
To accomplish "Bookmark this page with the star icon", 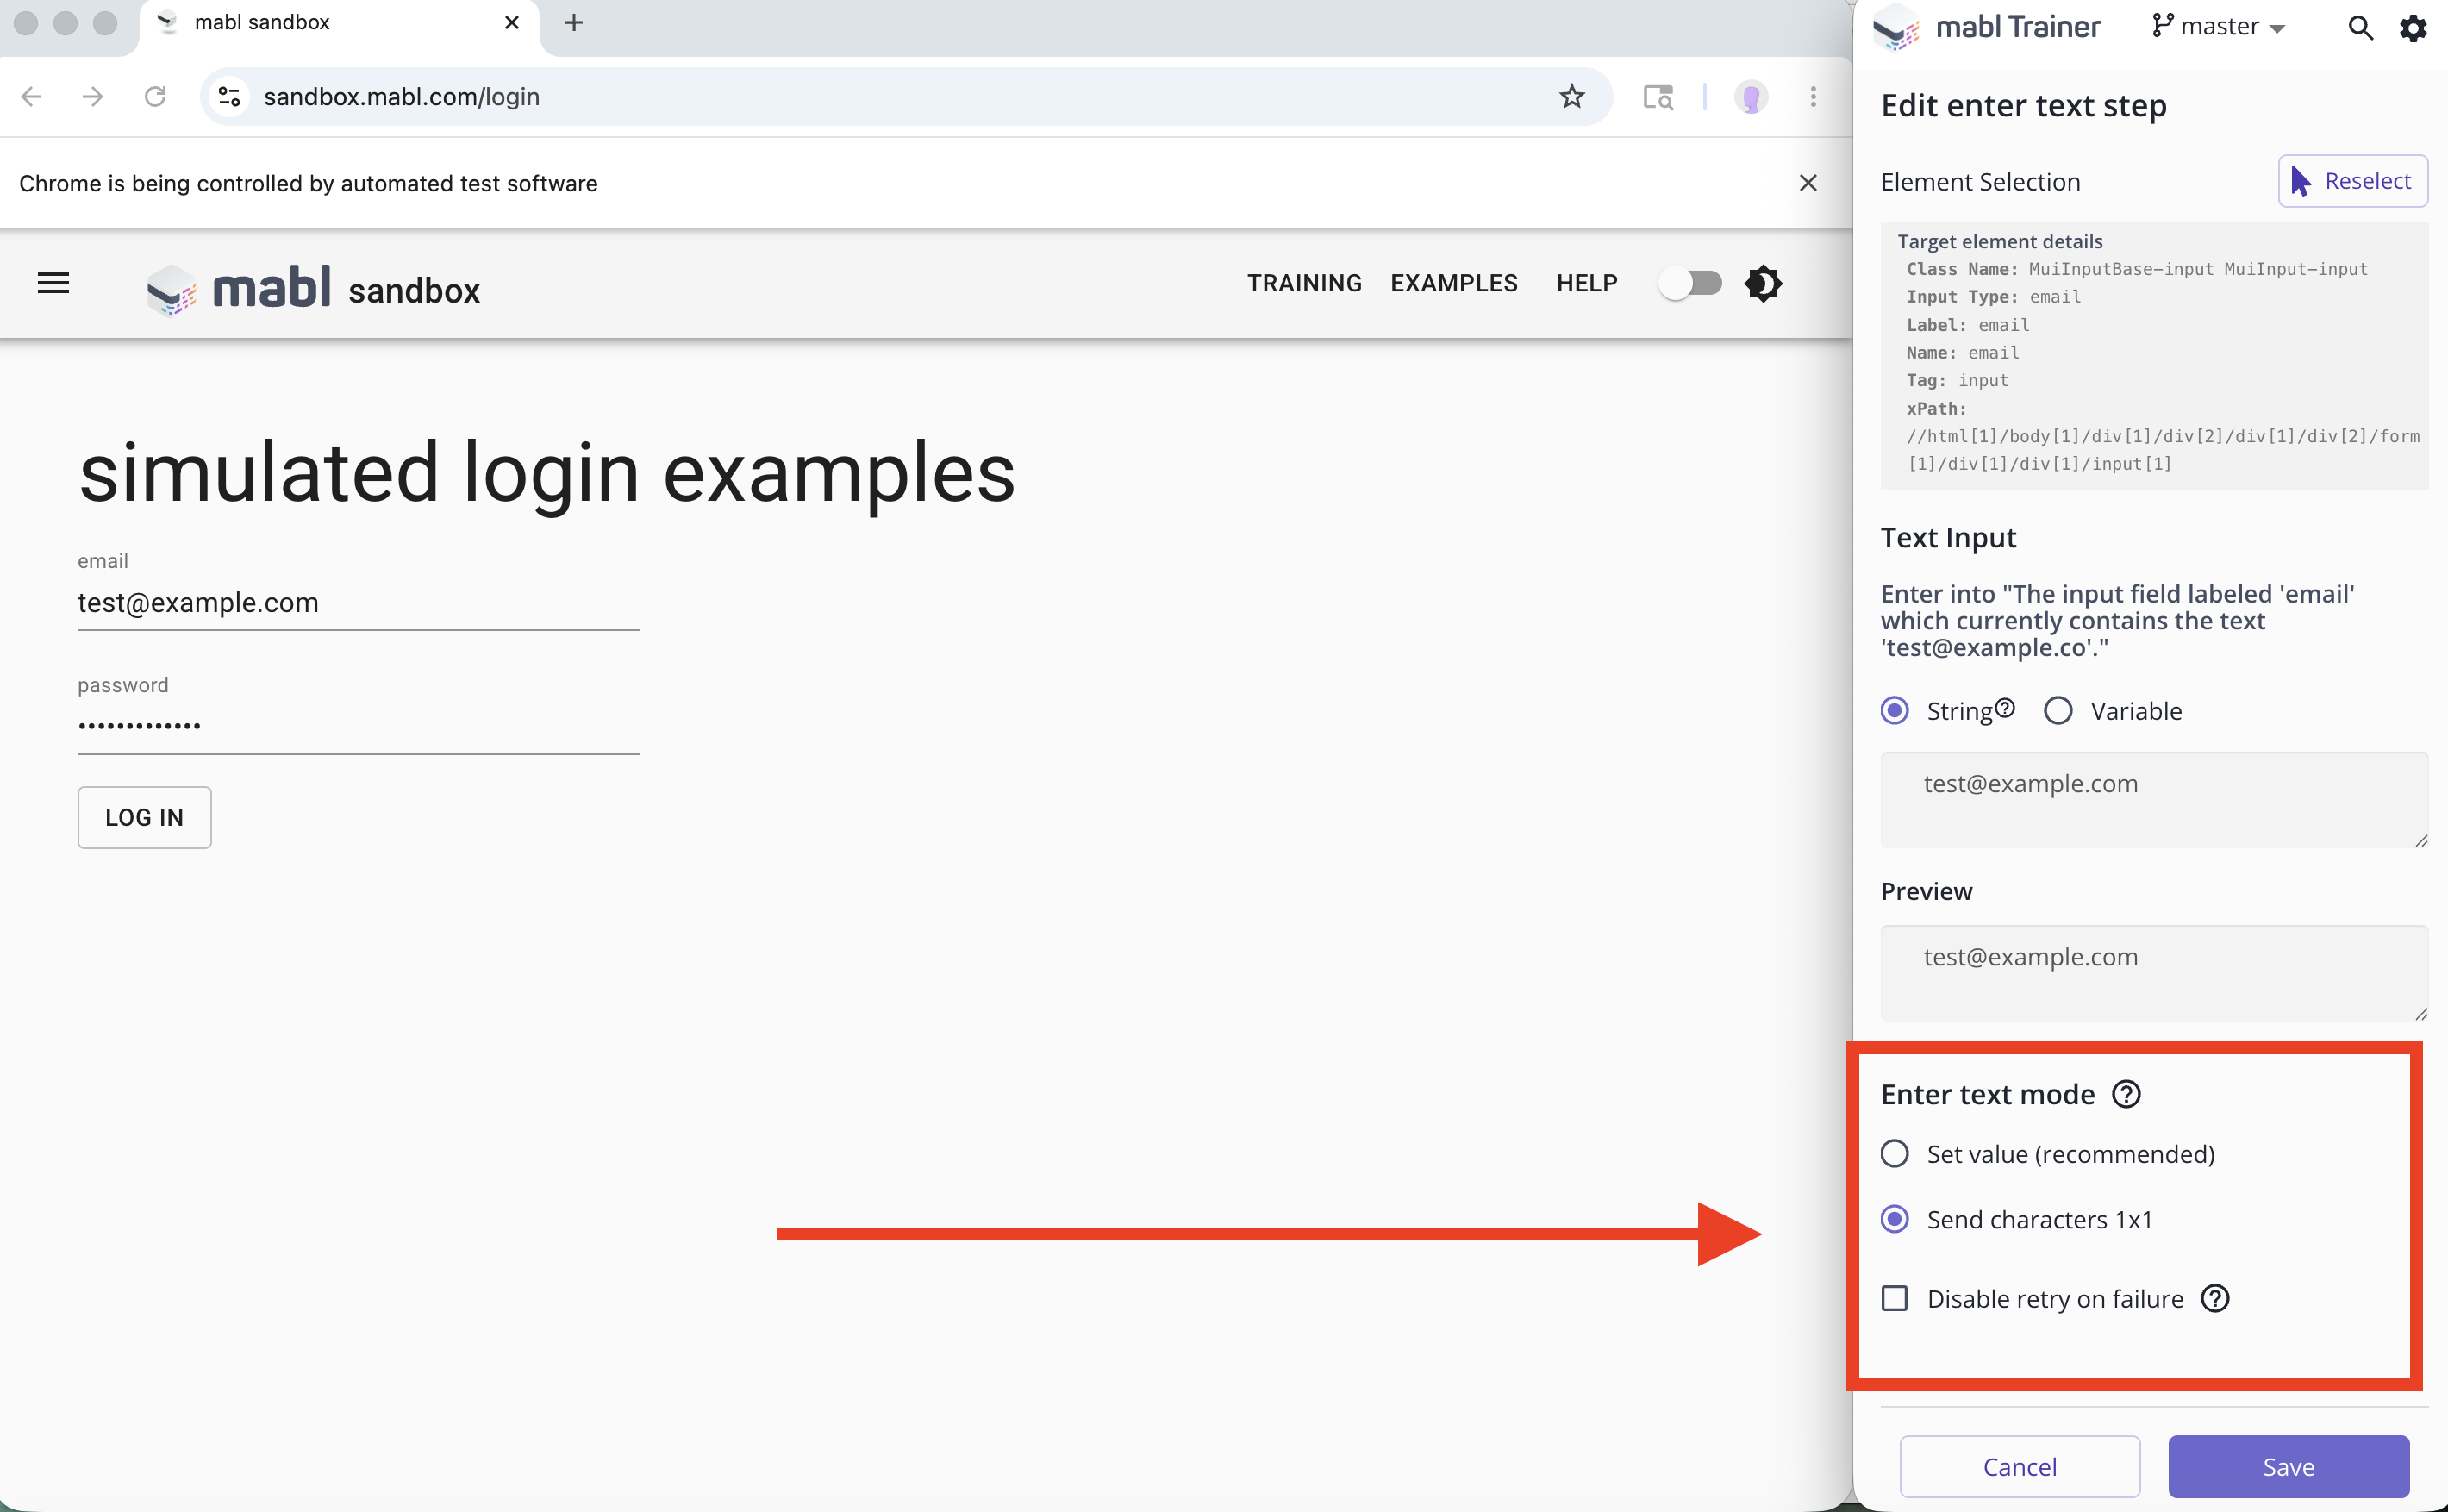I will tap(1572, 96).
